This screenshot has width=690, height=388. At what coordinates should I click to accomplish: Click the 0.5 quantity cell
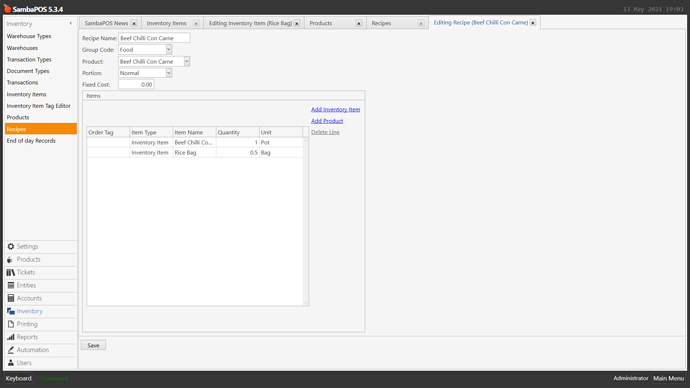(237, 153)
